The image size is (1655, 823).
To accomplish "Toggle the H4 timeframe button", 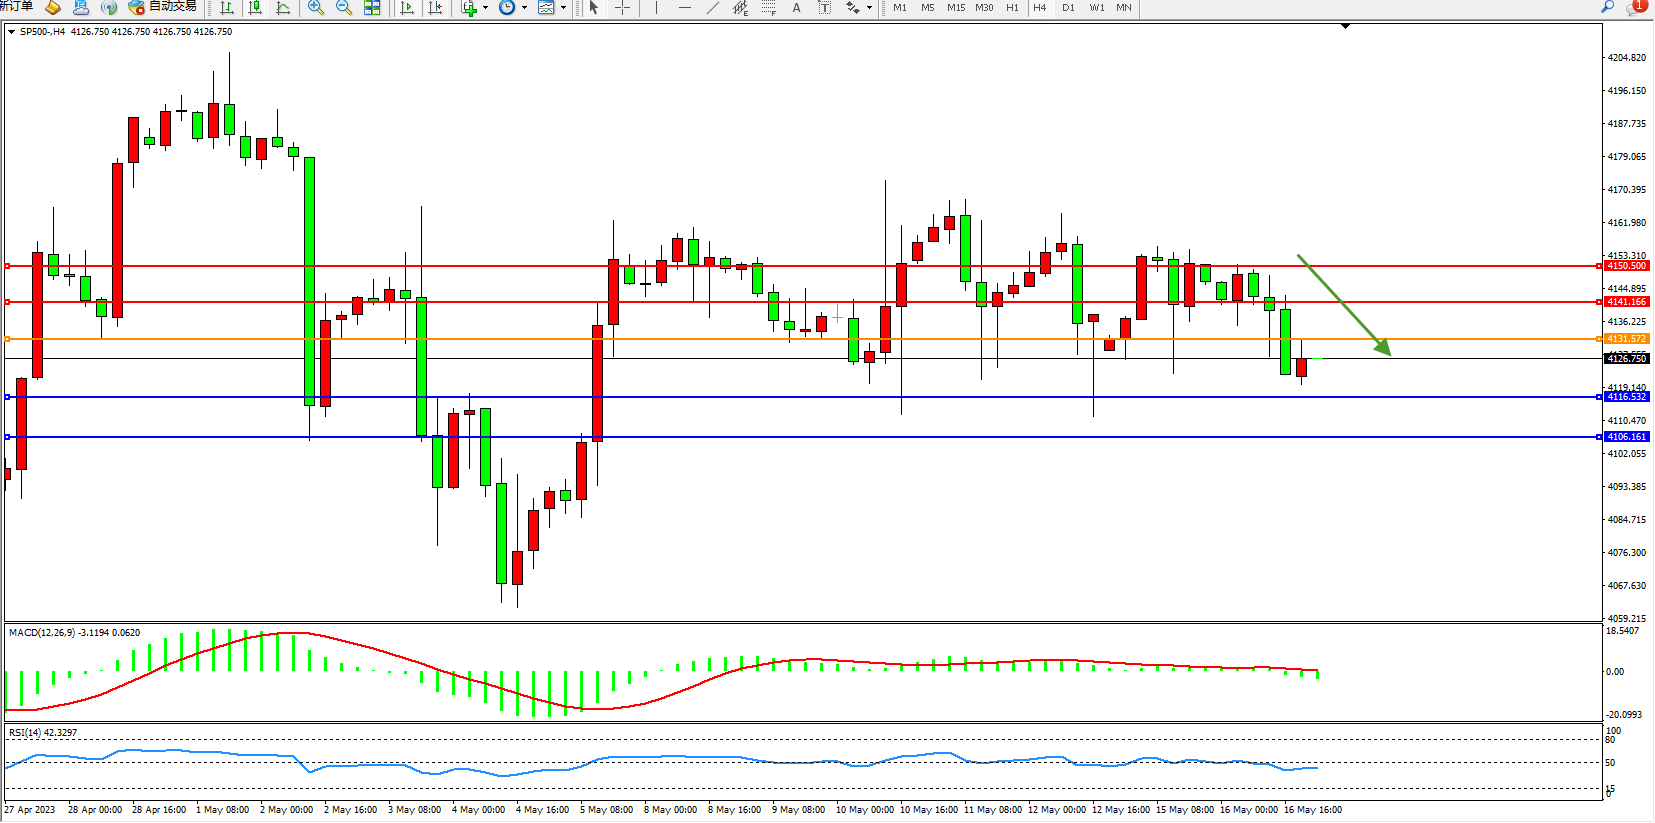I will pos(1040,8).
